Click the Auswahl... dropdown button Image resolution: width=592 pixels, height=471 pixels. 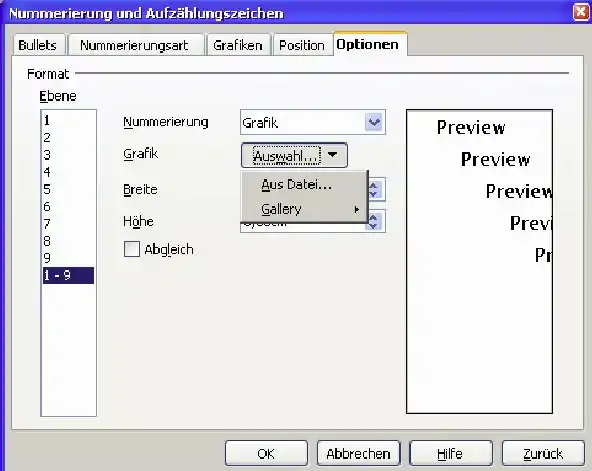pos(294,155)
